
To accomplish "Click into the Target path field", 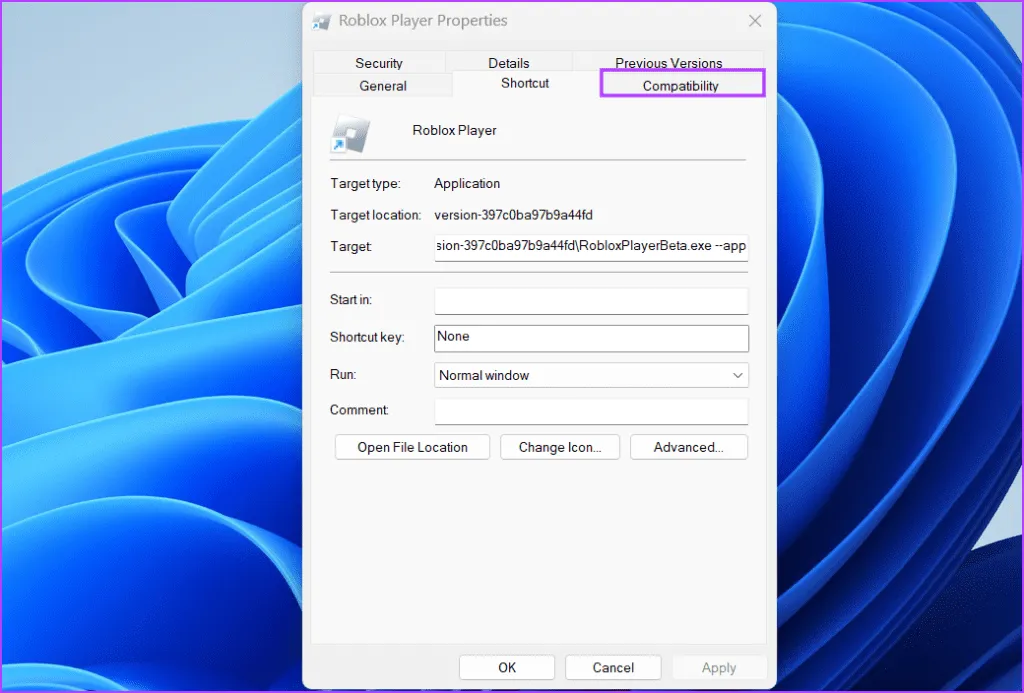I will click(x=591, y=246).
